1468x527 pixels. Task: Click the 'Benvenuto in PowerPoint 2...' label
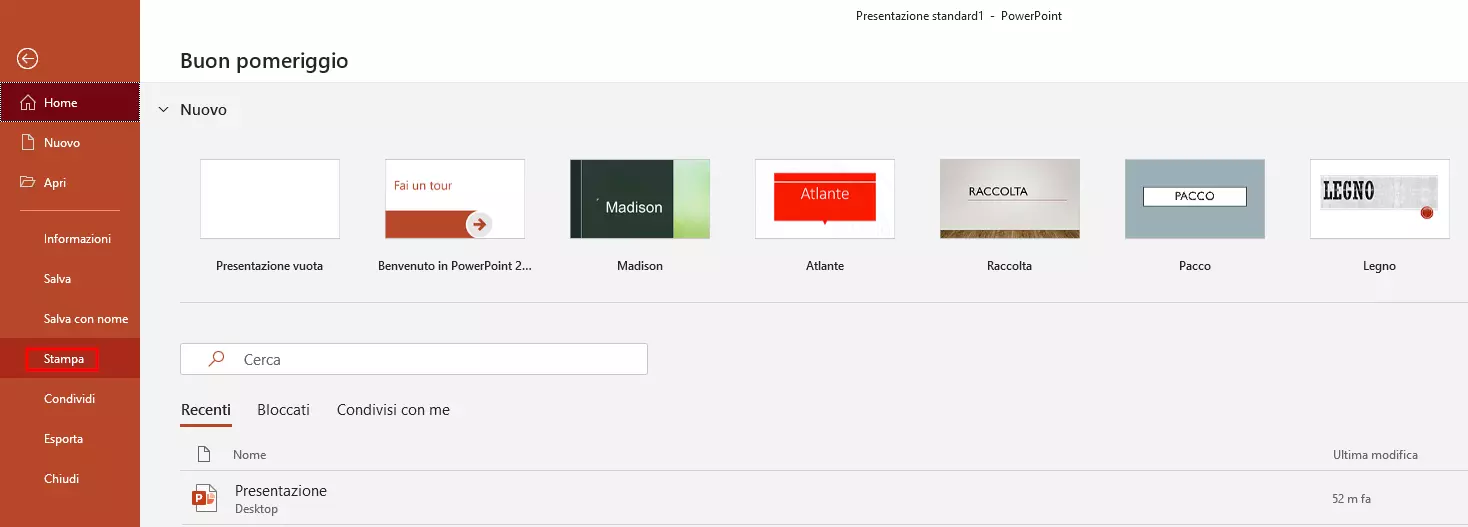pos(455,266)
